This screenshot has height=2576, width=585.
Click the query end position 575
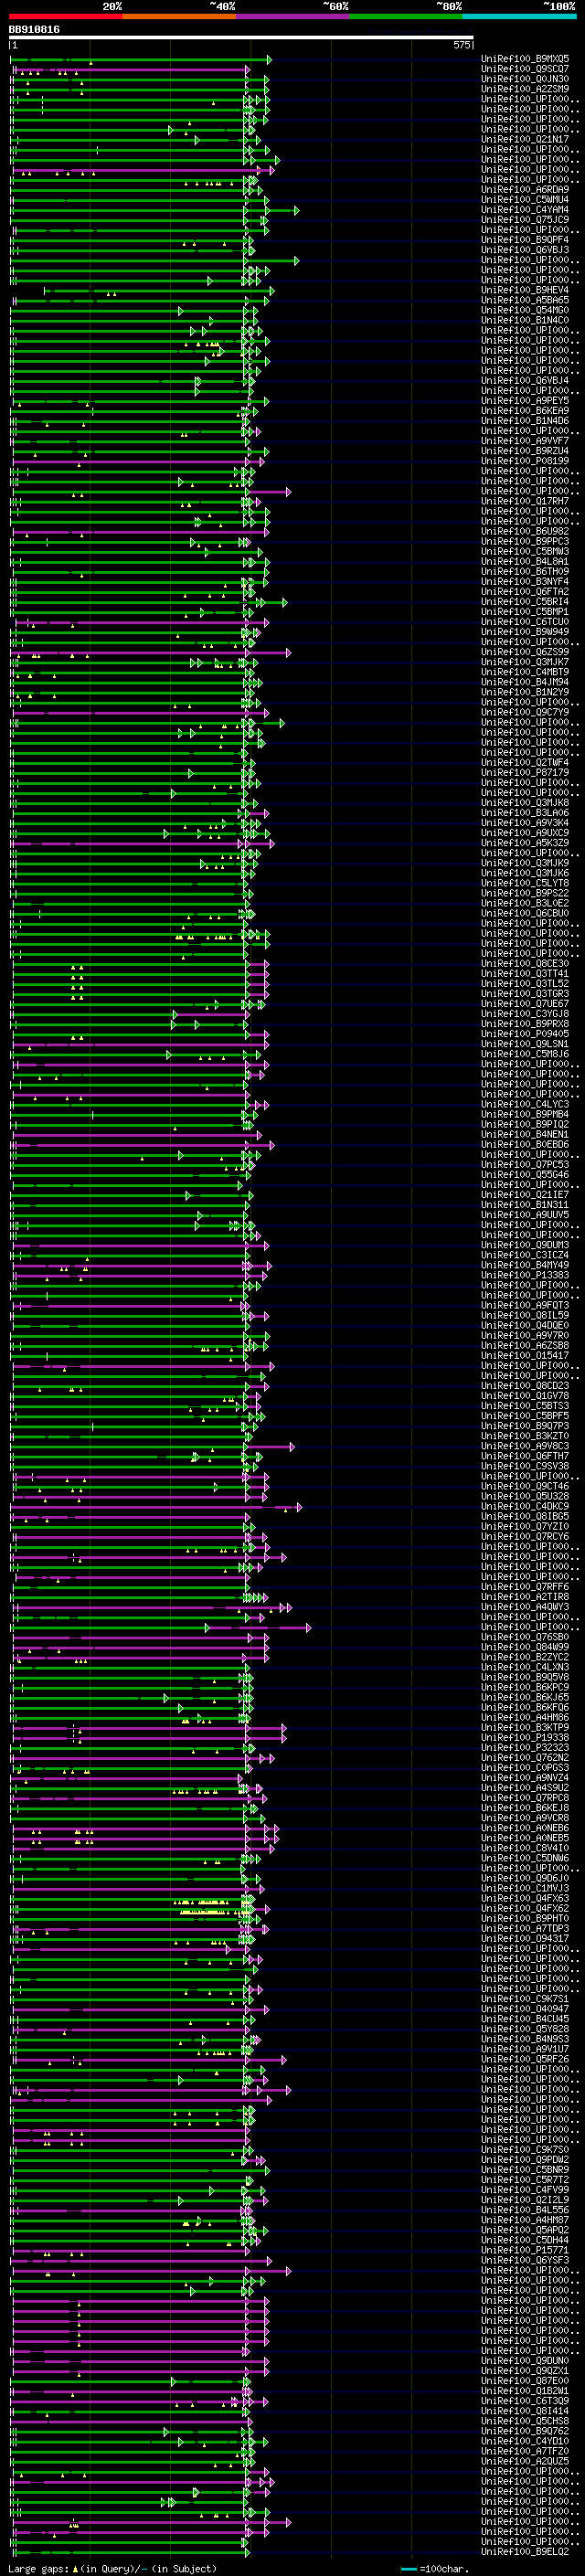(461, 45)
